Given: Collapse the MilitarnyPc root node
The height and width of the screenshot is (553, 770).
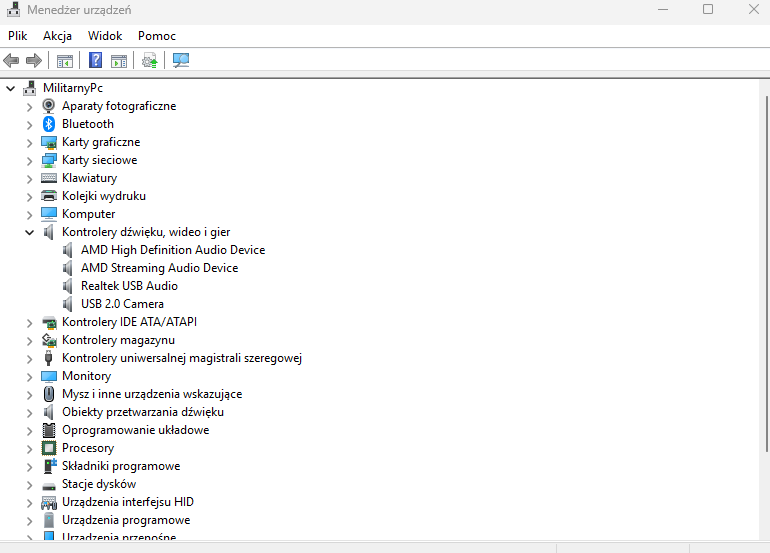Looking at the screenshot, I should pos(10,88).
